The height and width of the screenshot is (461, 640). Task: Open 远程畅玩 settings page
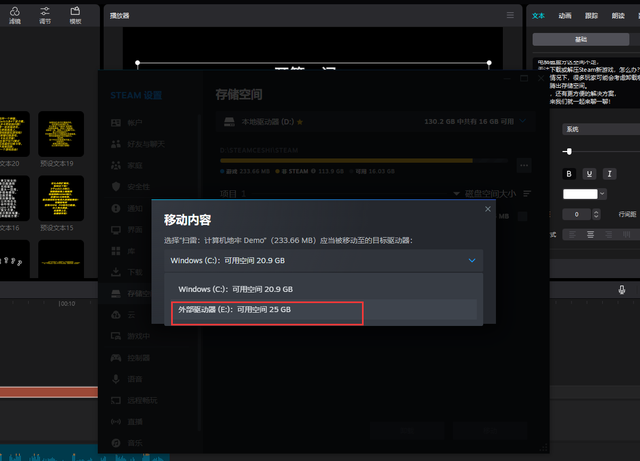(142, 401)
